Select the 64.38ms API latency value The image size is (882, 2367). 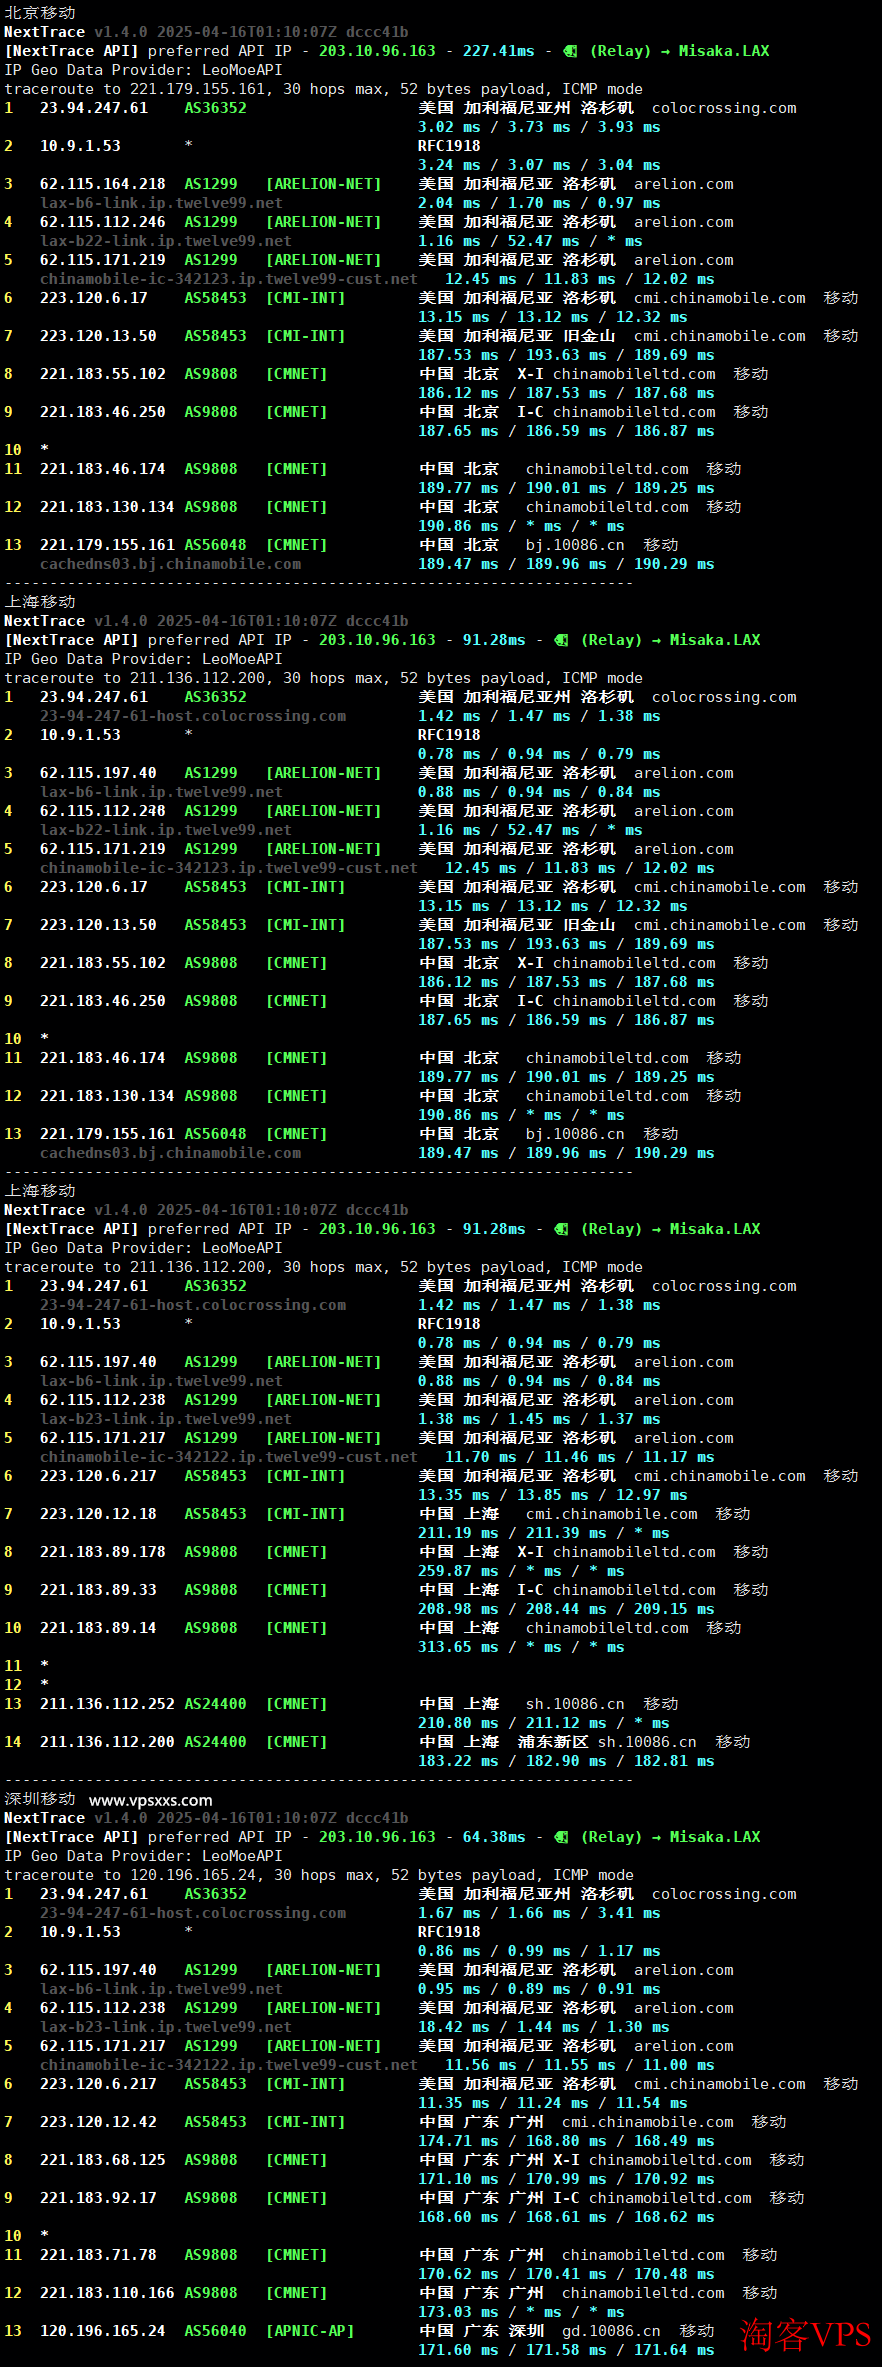494,1837
